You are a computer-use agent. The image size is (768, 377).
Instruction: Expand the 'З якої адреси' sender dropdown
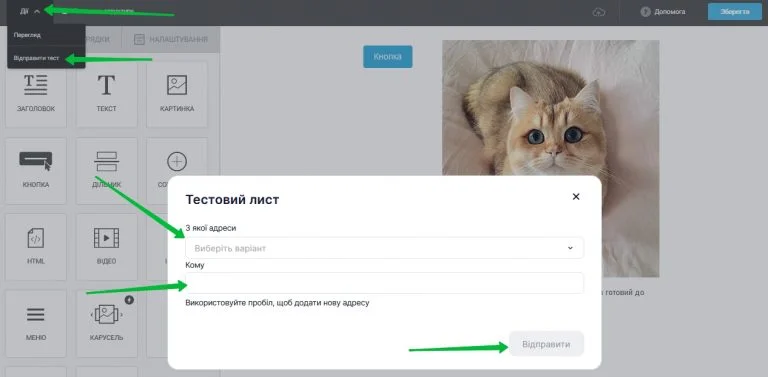(384, 248)
